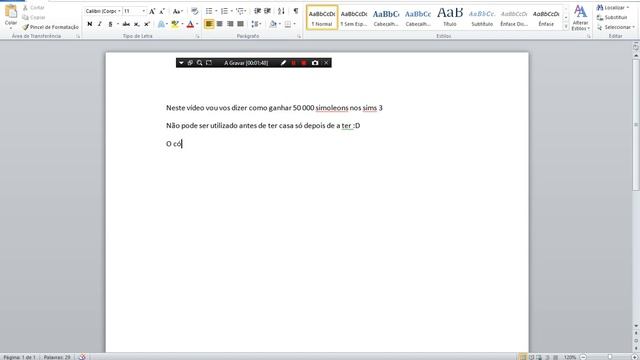Screen dimensions: 640x360
Task: Apply the Sem Esp... style
Action: tap(354, 18)
